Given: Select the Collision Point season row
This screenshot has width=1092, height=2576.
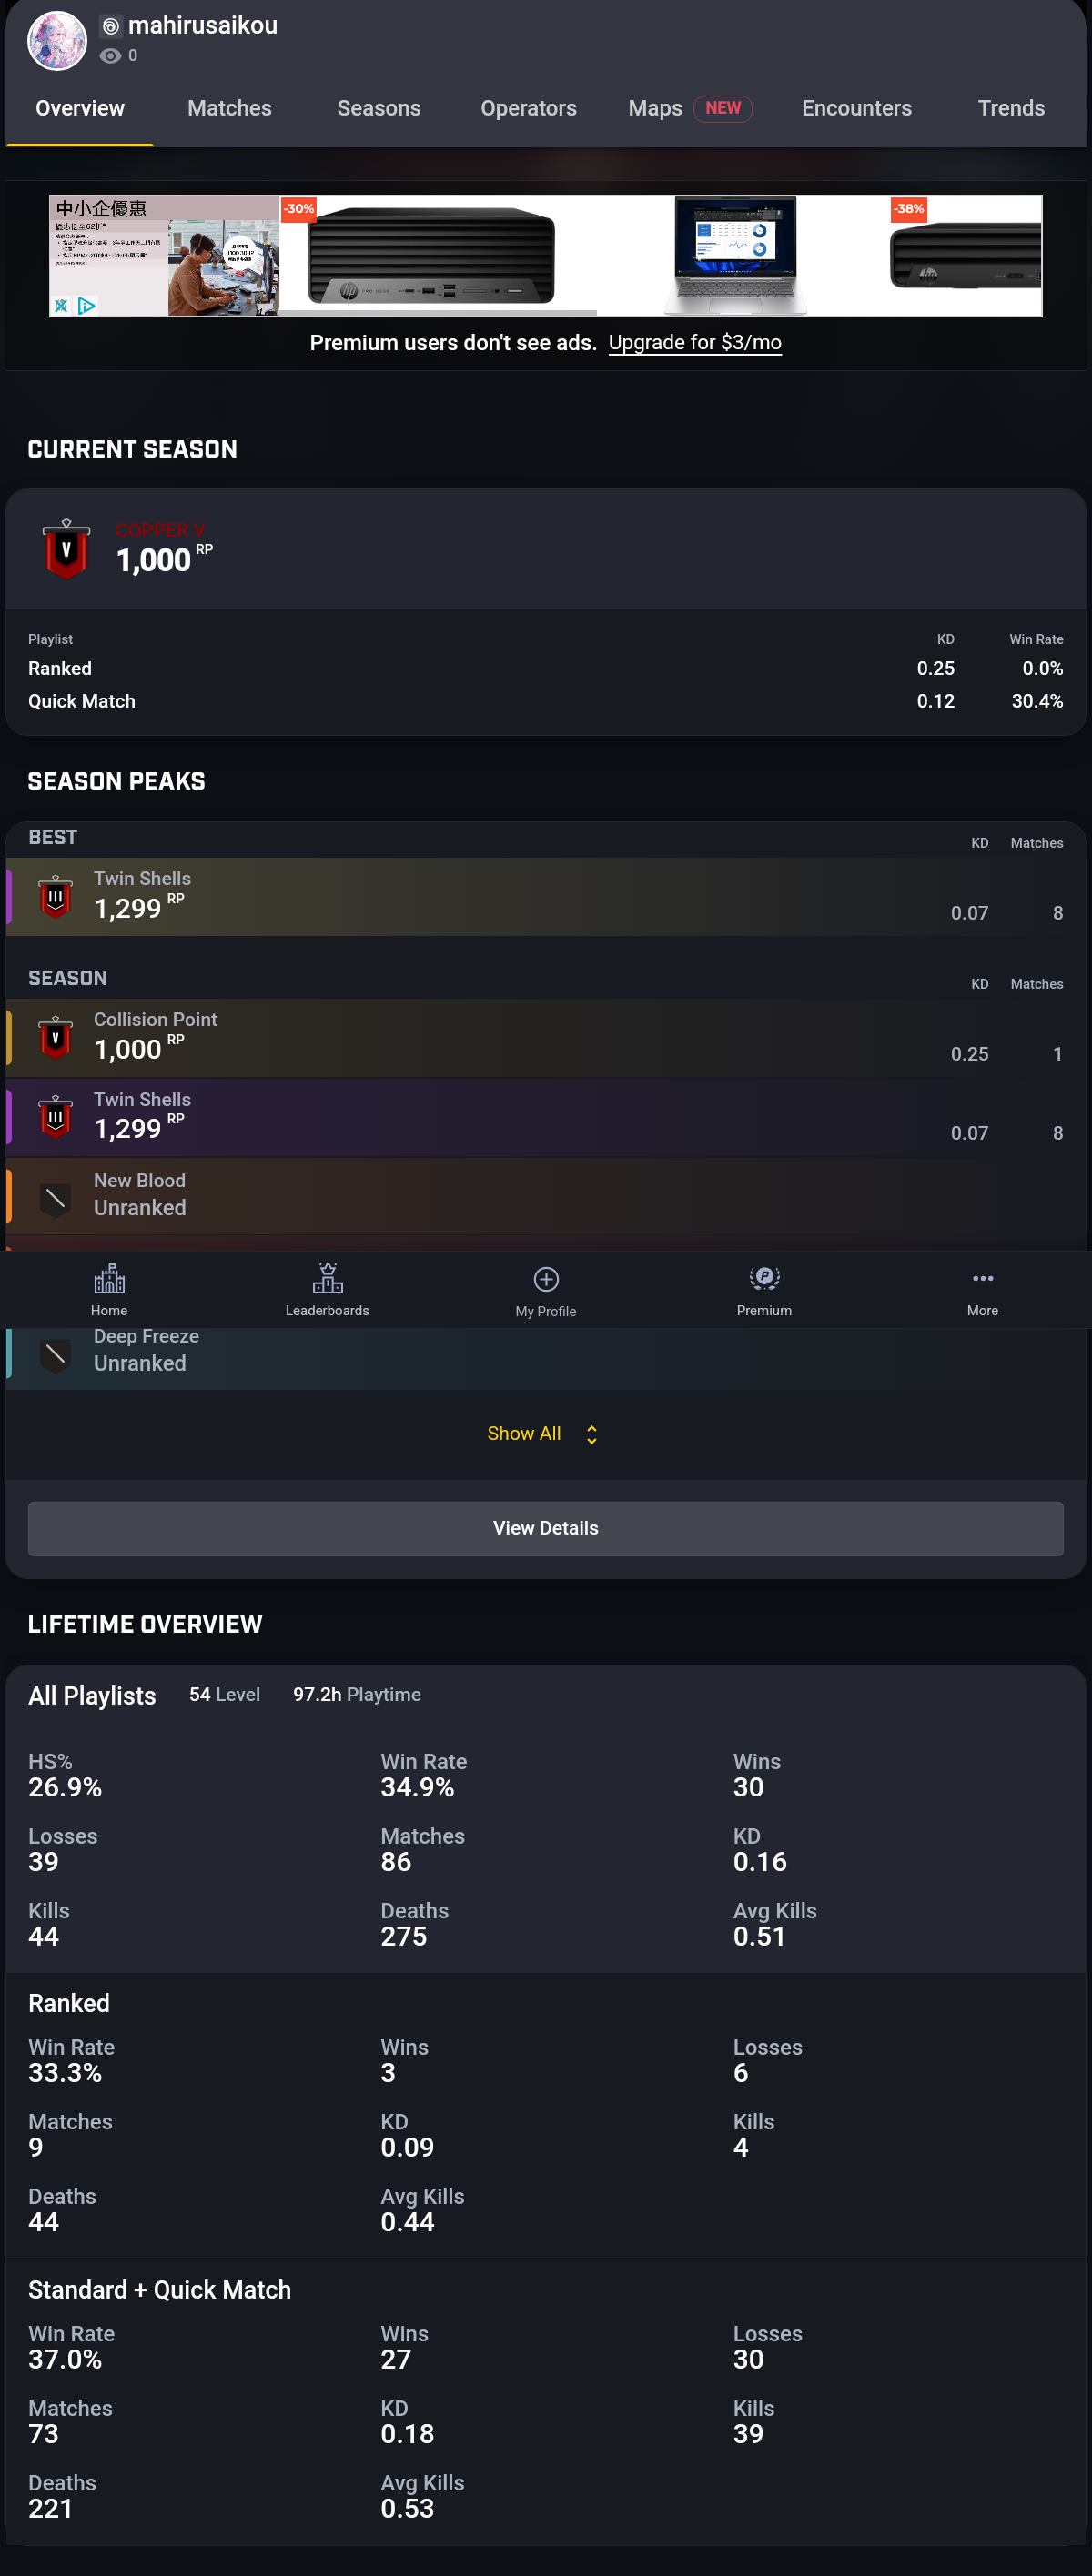Looking at the screenshot, I should pyautogui.click(x=546, y=1038).
